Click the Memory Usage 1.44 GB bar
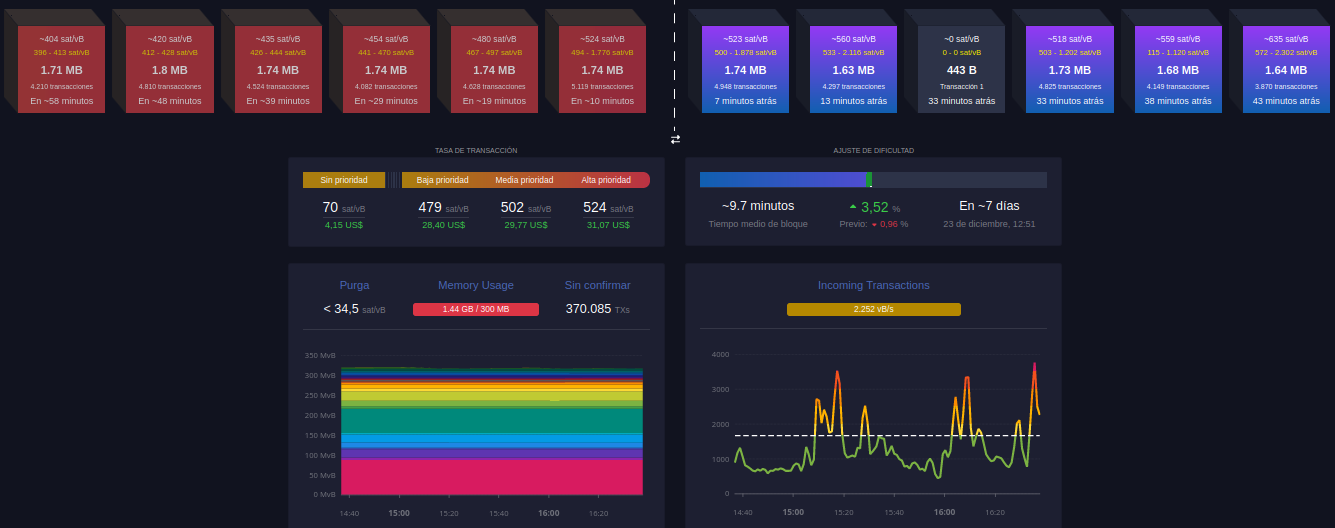1335x528 pixels. 476,309
